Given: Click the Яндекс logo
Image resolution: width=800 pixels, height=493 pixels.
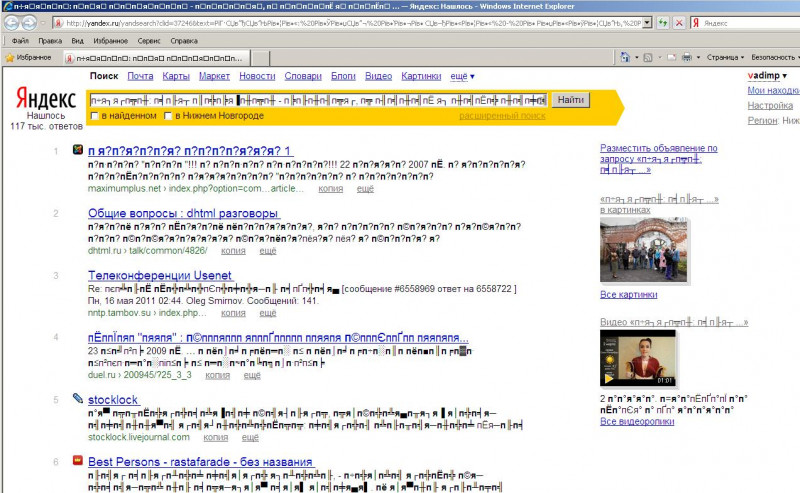Looking at the screenshot, I should point(45,98).
